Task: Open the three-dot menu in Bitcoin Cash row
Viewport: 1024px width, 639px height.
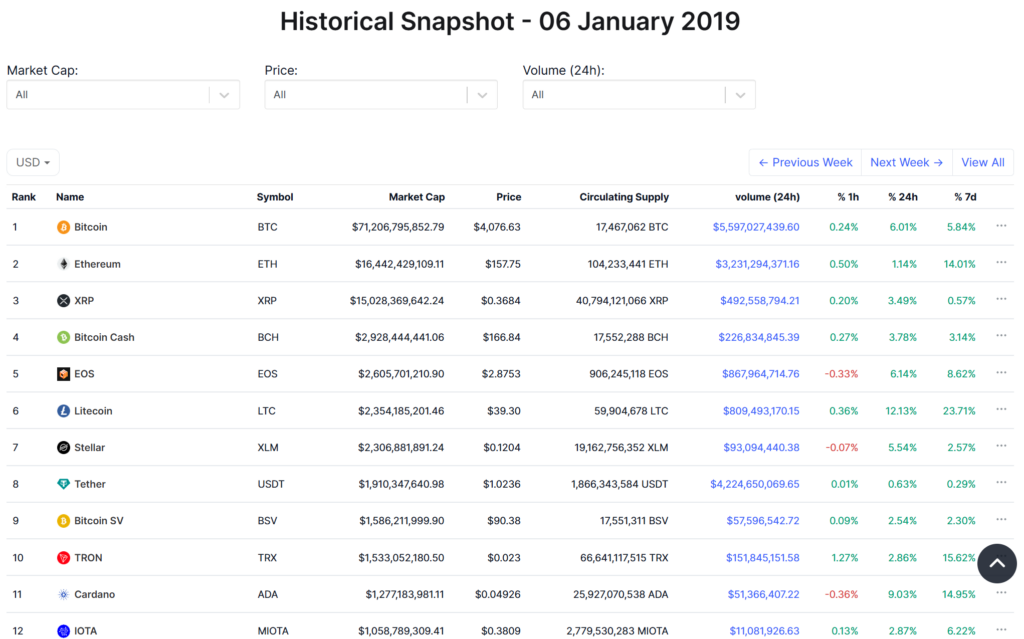Action: (1001, 336)
